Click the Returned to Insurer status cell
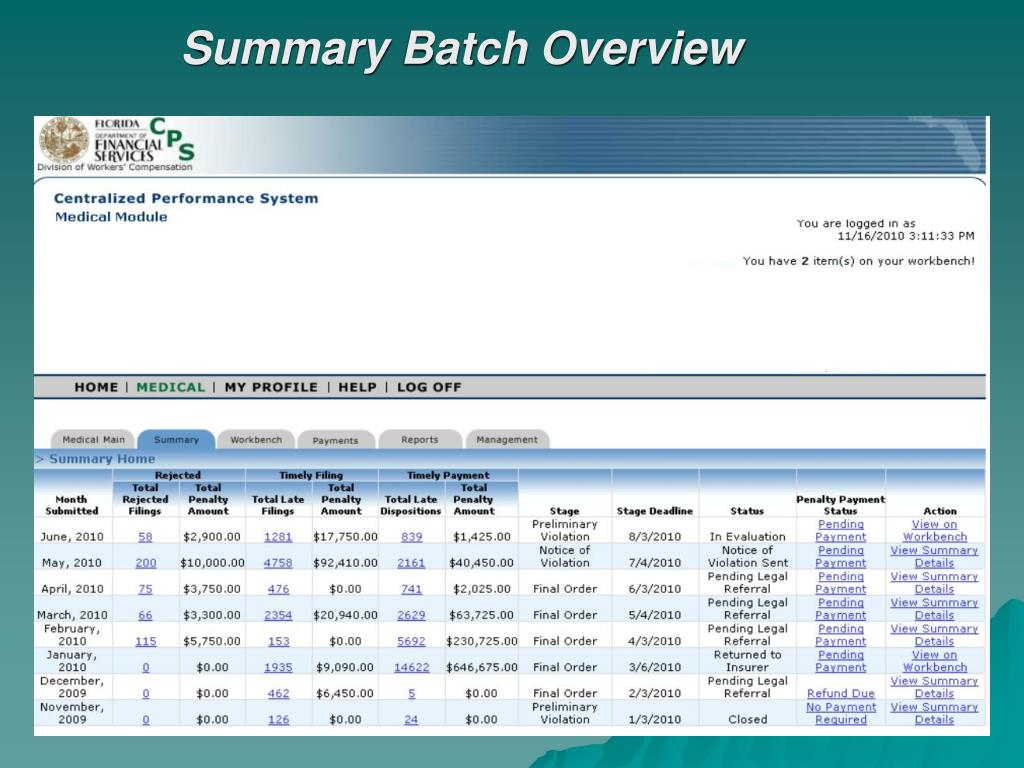The image size is (1024, 768). click(x=748, y=661)
